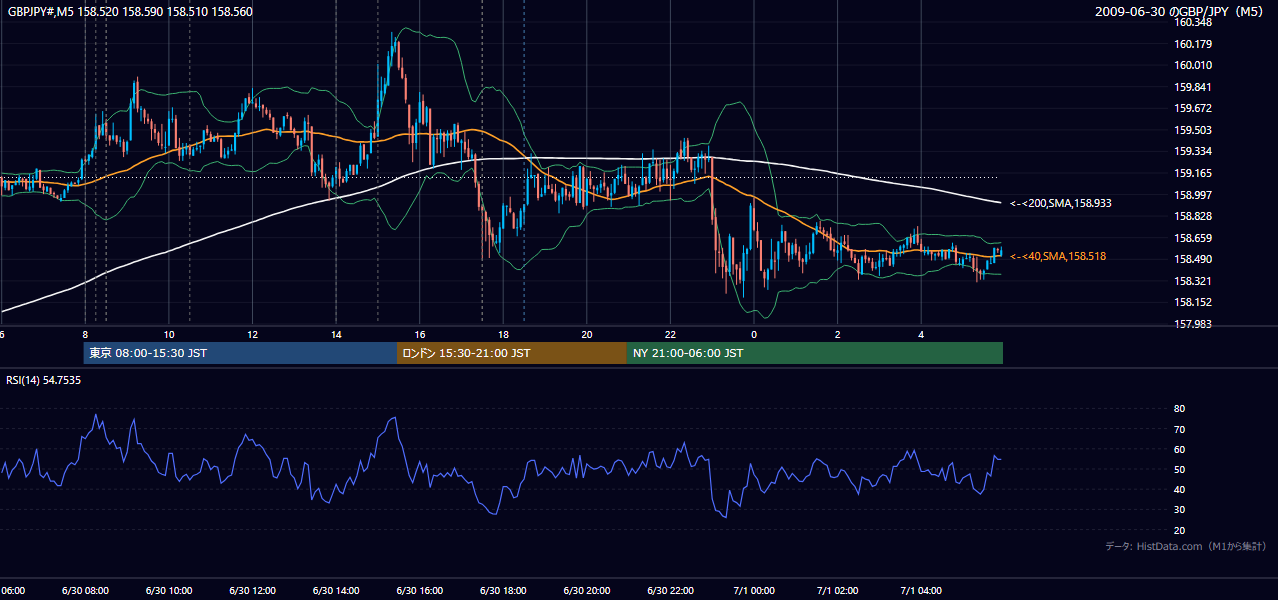The height and width of the screenshot is (600, 1278).
Task: Click hour tick 0 under the price chart
Action: tap(754, 334)
